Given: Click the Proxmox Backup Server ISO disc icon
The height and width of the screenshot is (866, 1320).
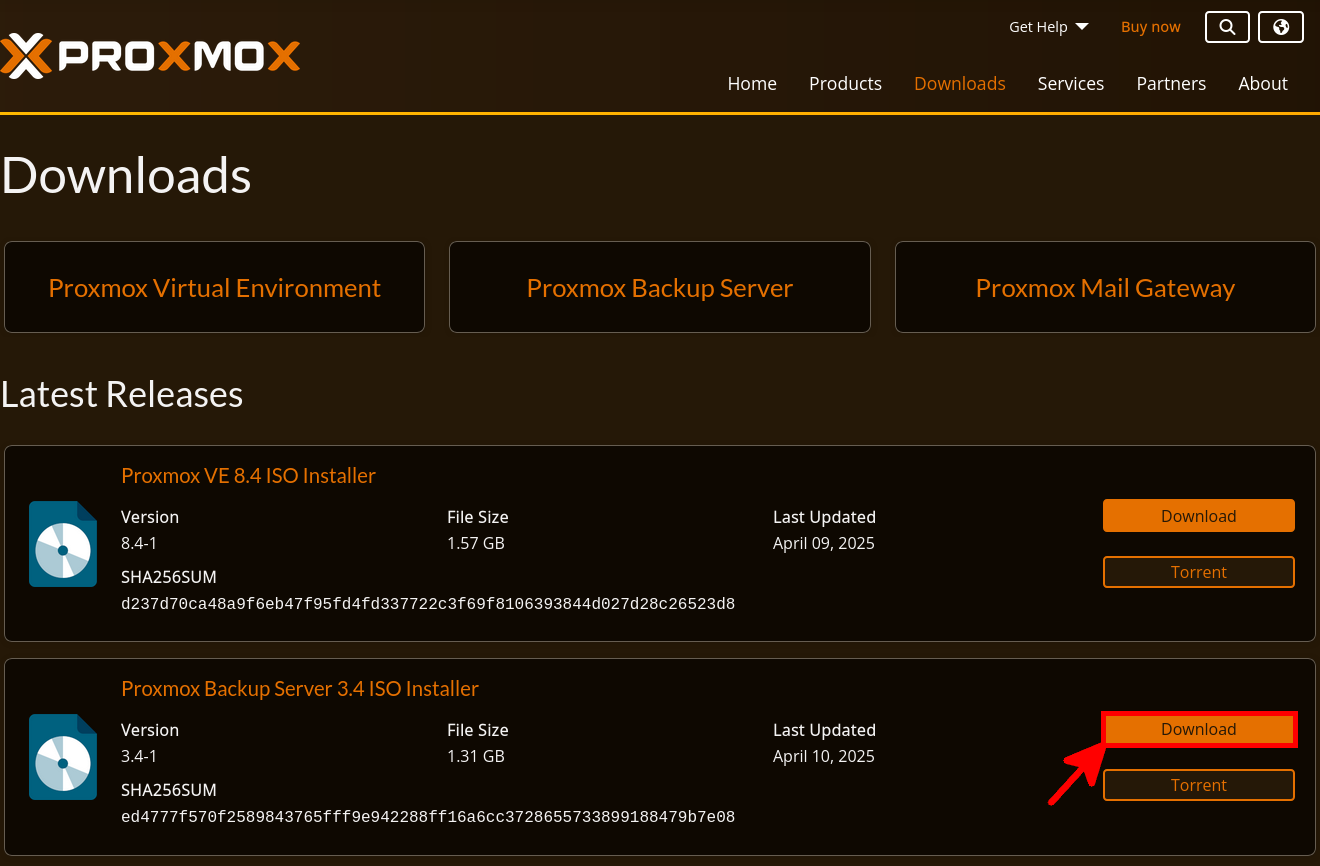Looking at the screenshot, I should pyautogui.click(x=63, y=757).
